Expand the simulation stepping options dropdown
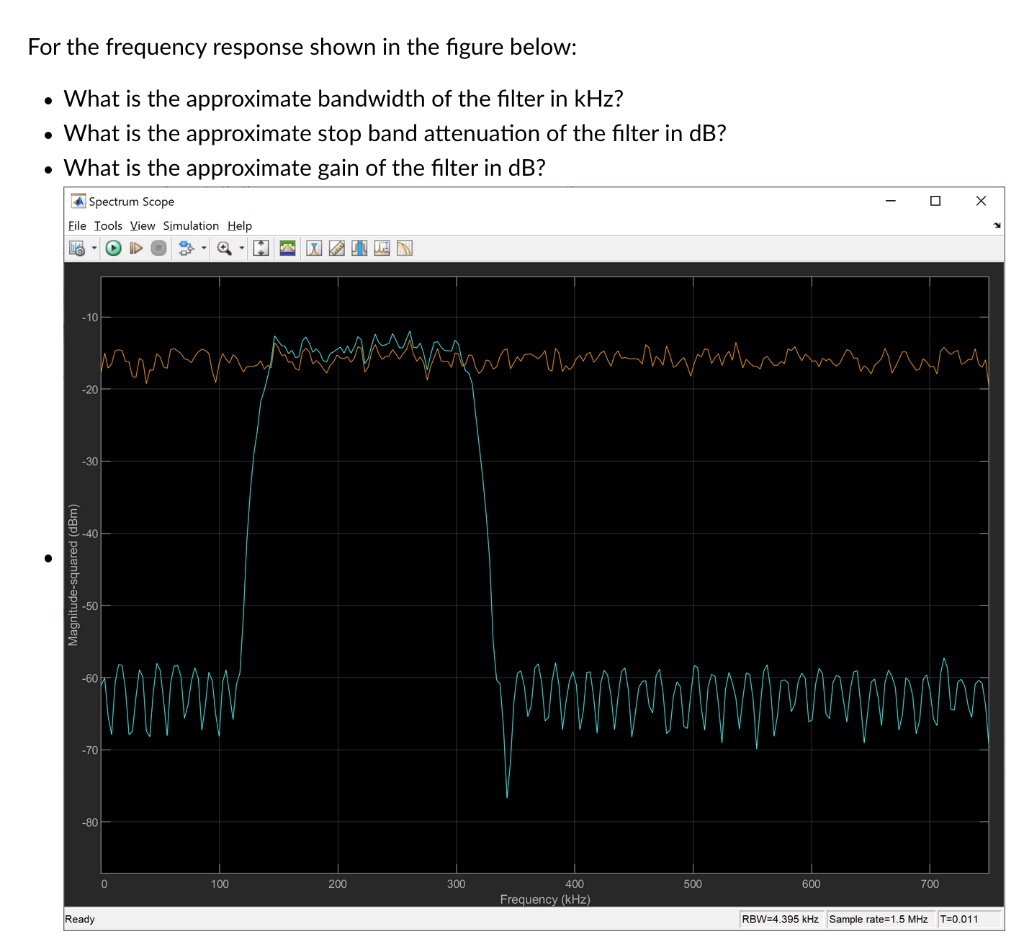 (203, 248)
